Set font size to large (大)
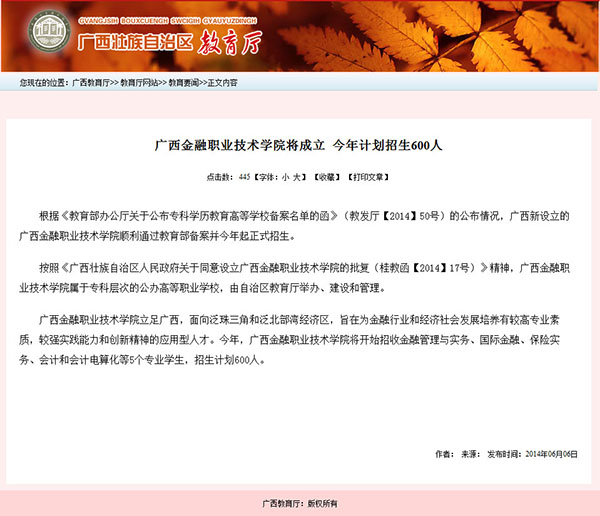The image size is (600, 516). [x=298, y=176]
